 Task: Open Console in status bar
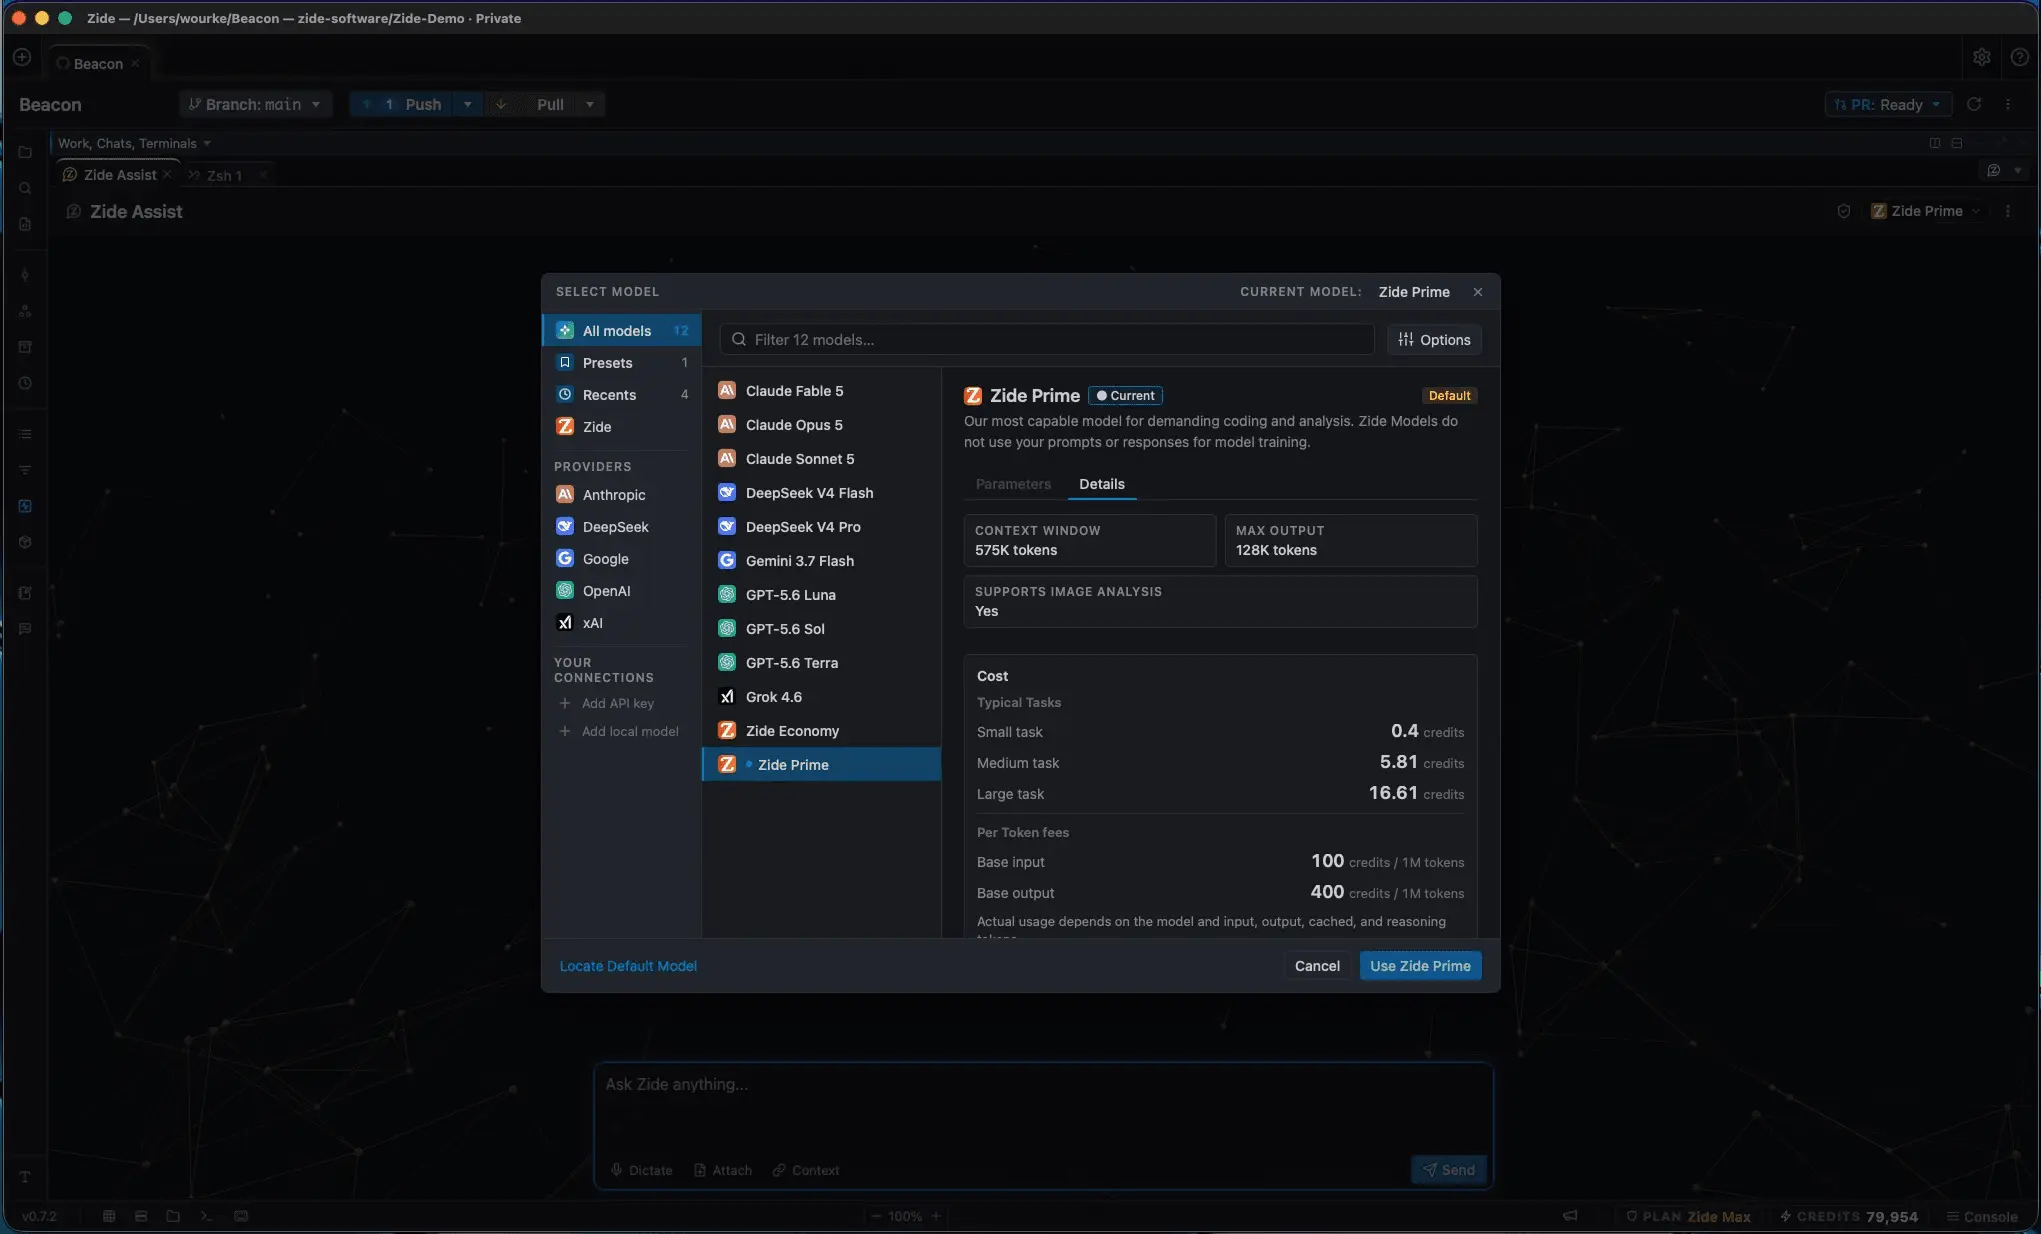[x=1982, y=1217]
